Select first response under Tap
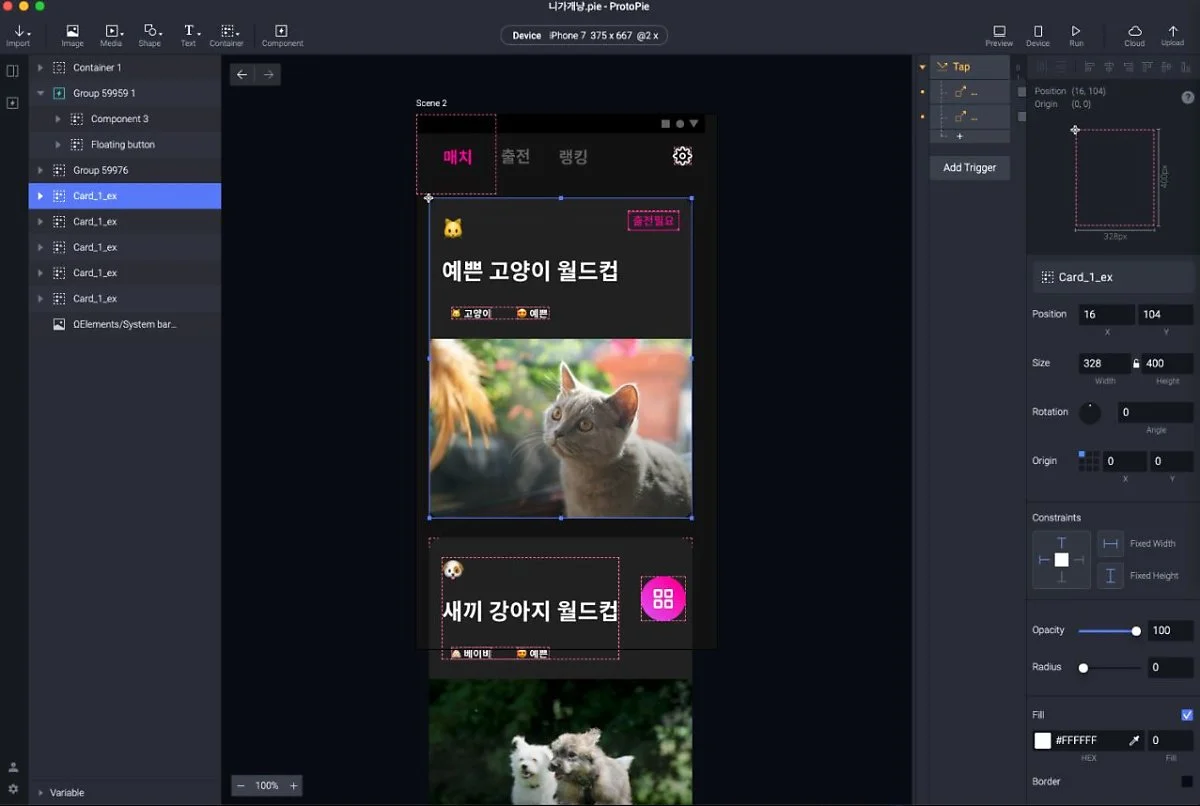Viewport: 1200px width, 806px height. pyautogui.click(x=969, y=92)
